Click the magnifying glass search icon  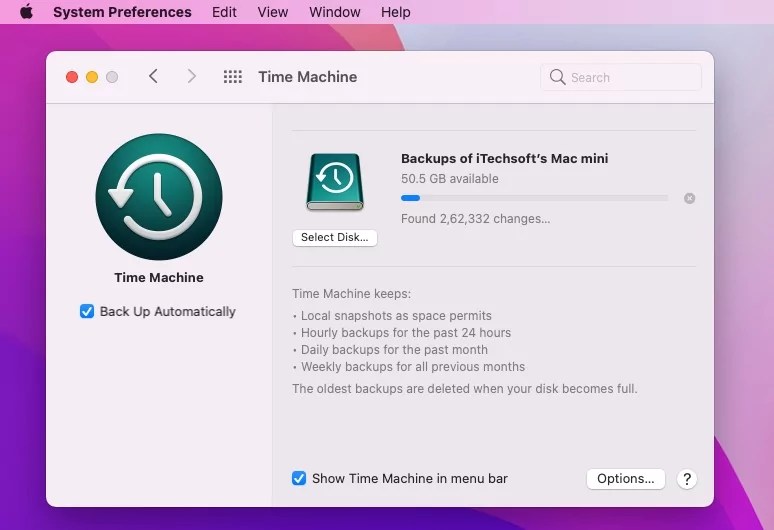[x=557, y=77]
